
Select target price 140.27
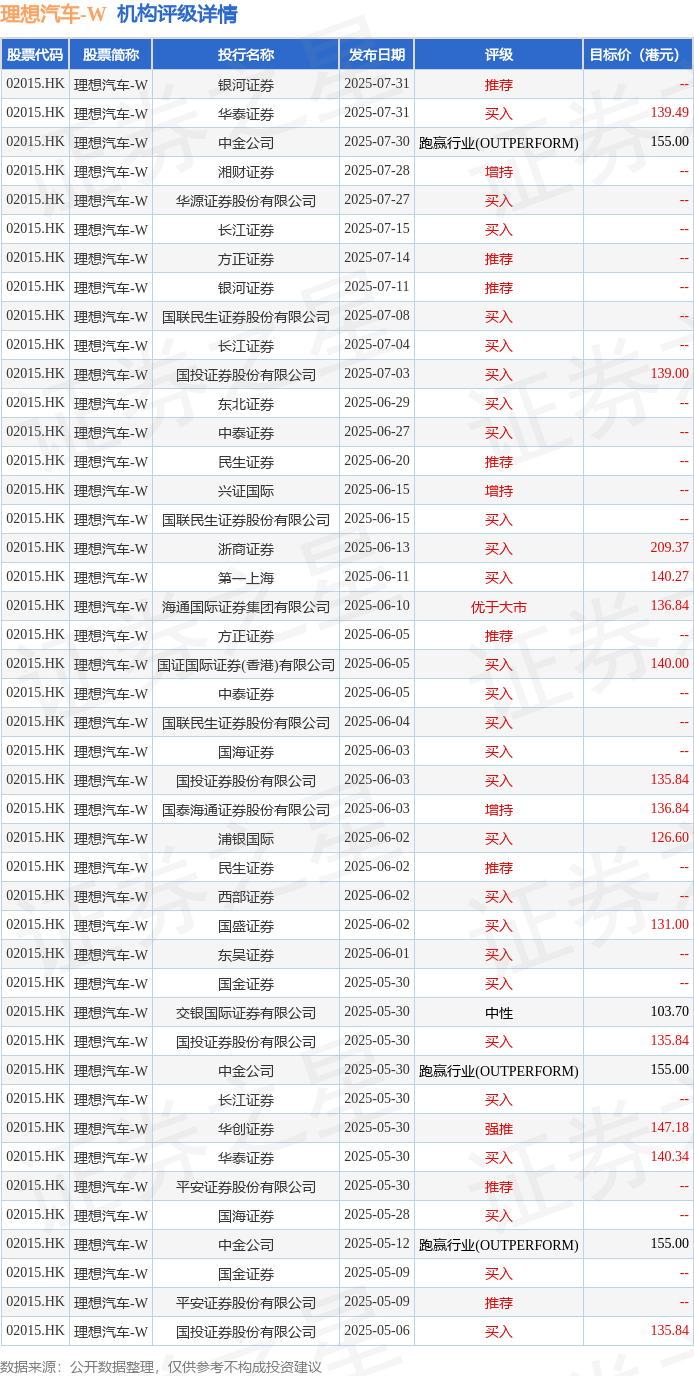669,577
